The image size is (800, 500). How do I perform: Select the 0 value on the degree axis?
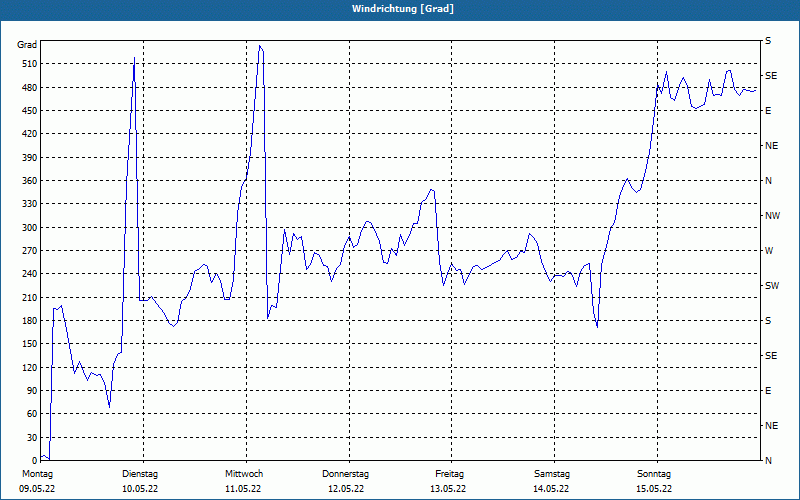tap(35, 461)
